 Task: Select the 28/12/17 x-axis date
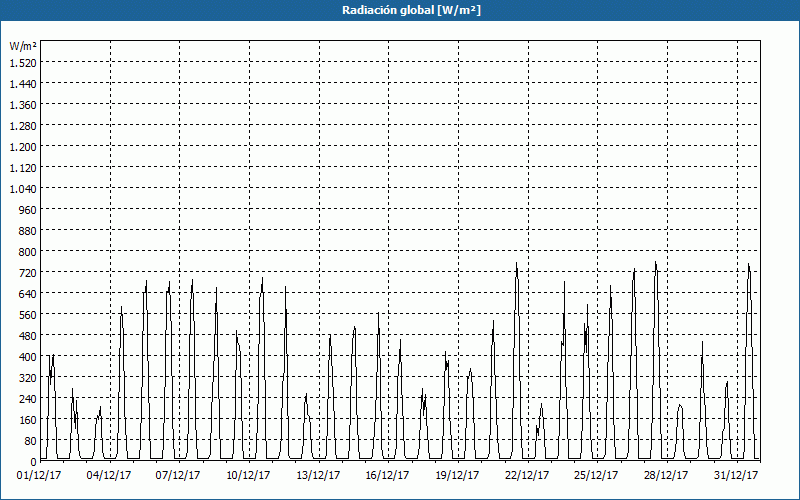click(x=666, y=475)
